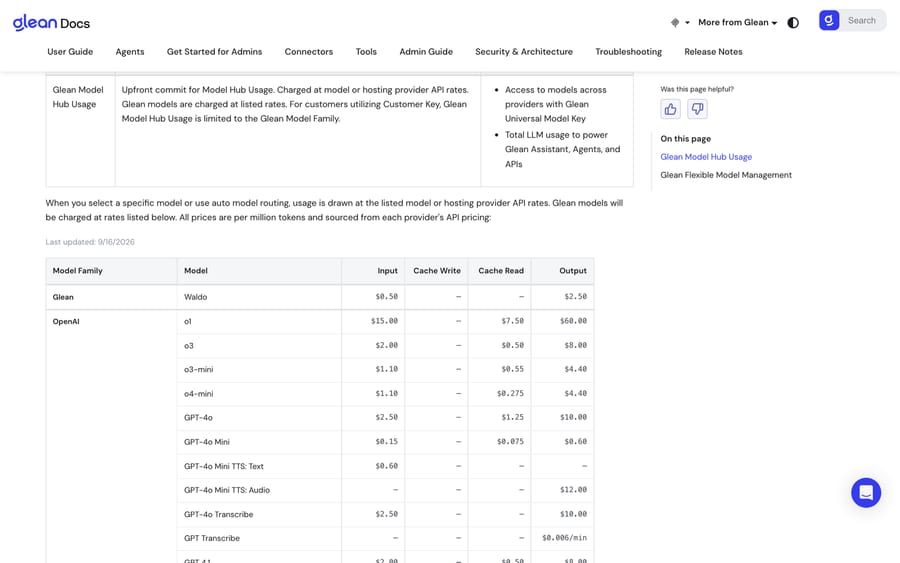The width and height of the screenshot is (900, 563).
Task: Open Security & Architecture nav tab
Action: (524, 52)
